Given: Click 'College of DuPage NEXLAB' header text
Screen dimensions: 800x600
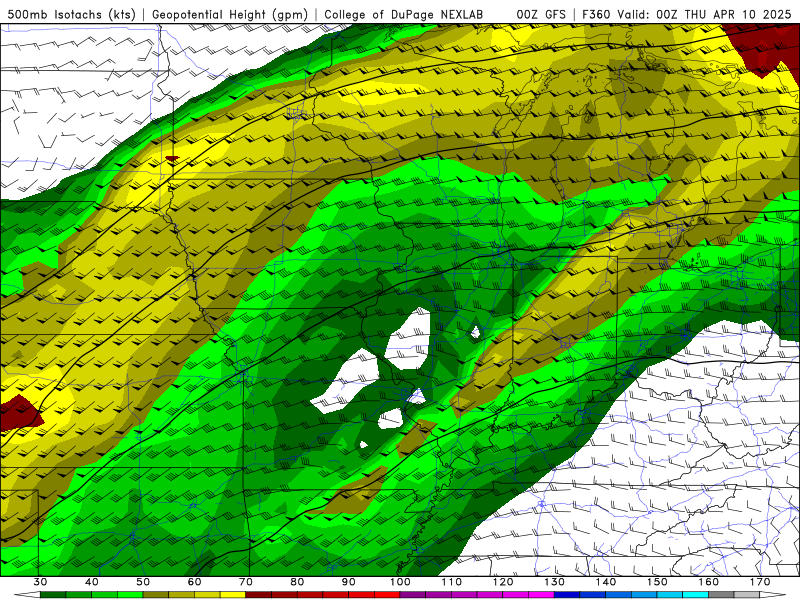Looking at the screenshot, I should (404, 14).
